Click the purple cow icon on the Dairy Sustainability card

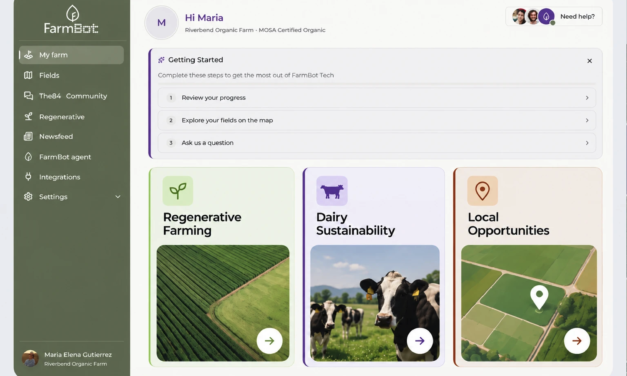click(332, 191)
